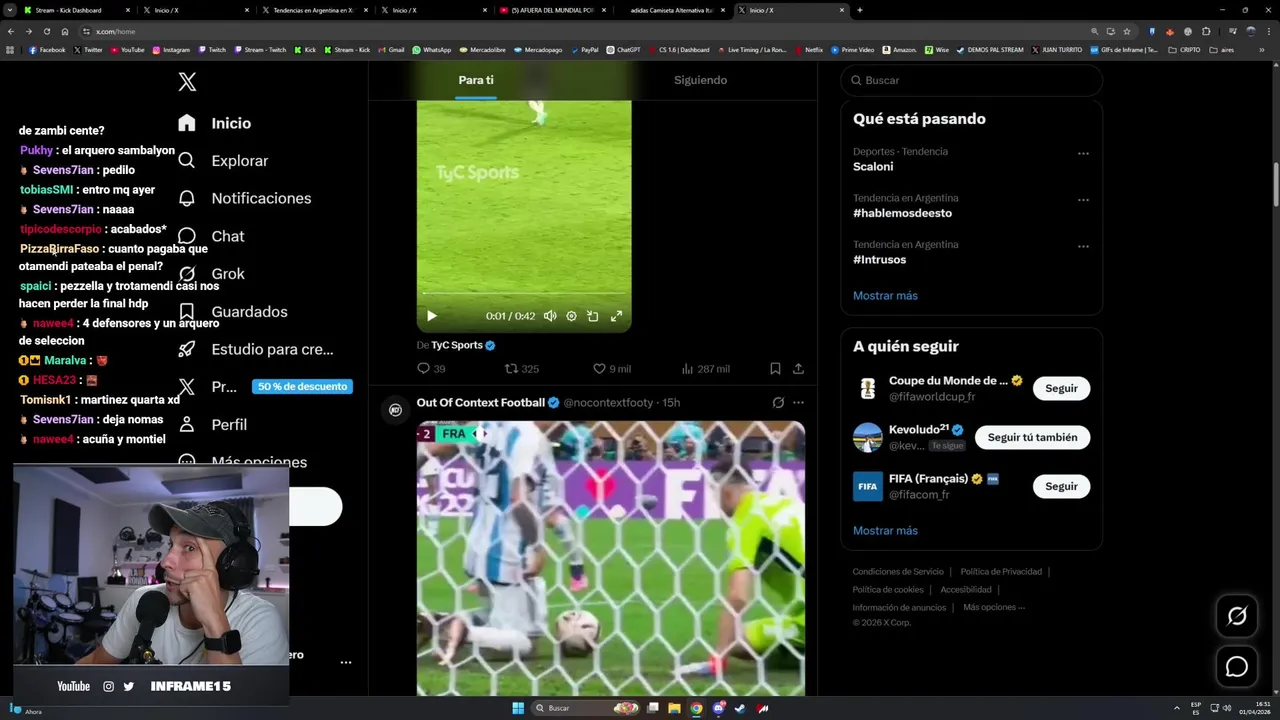Screen dimensions: 1280x720
Task: Repost the TyC Sports post showing 325
Action: [x=521, y=369]
